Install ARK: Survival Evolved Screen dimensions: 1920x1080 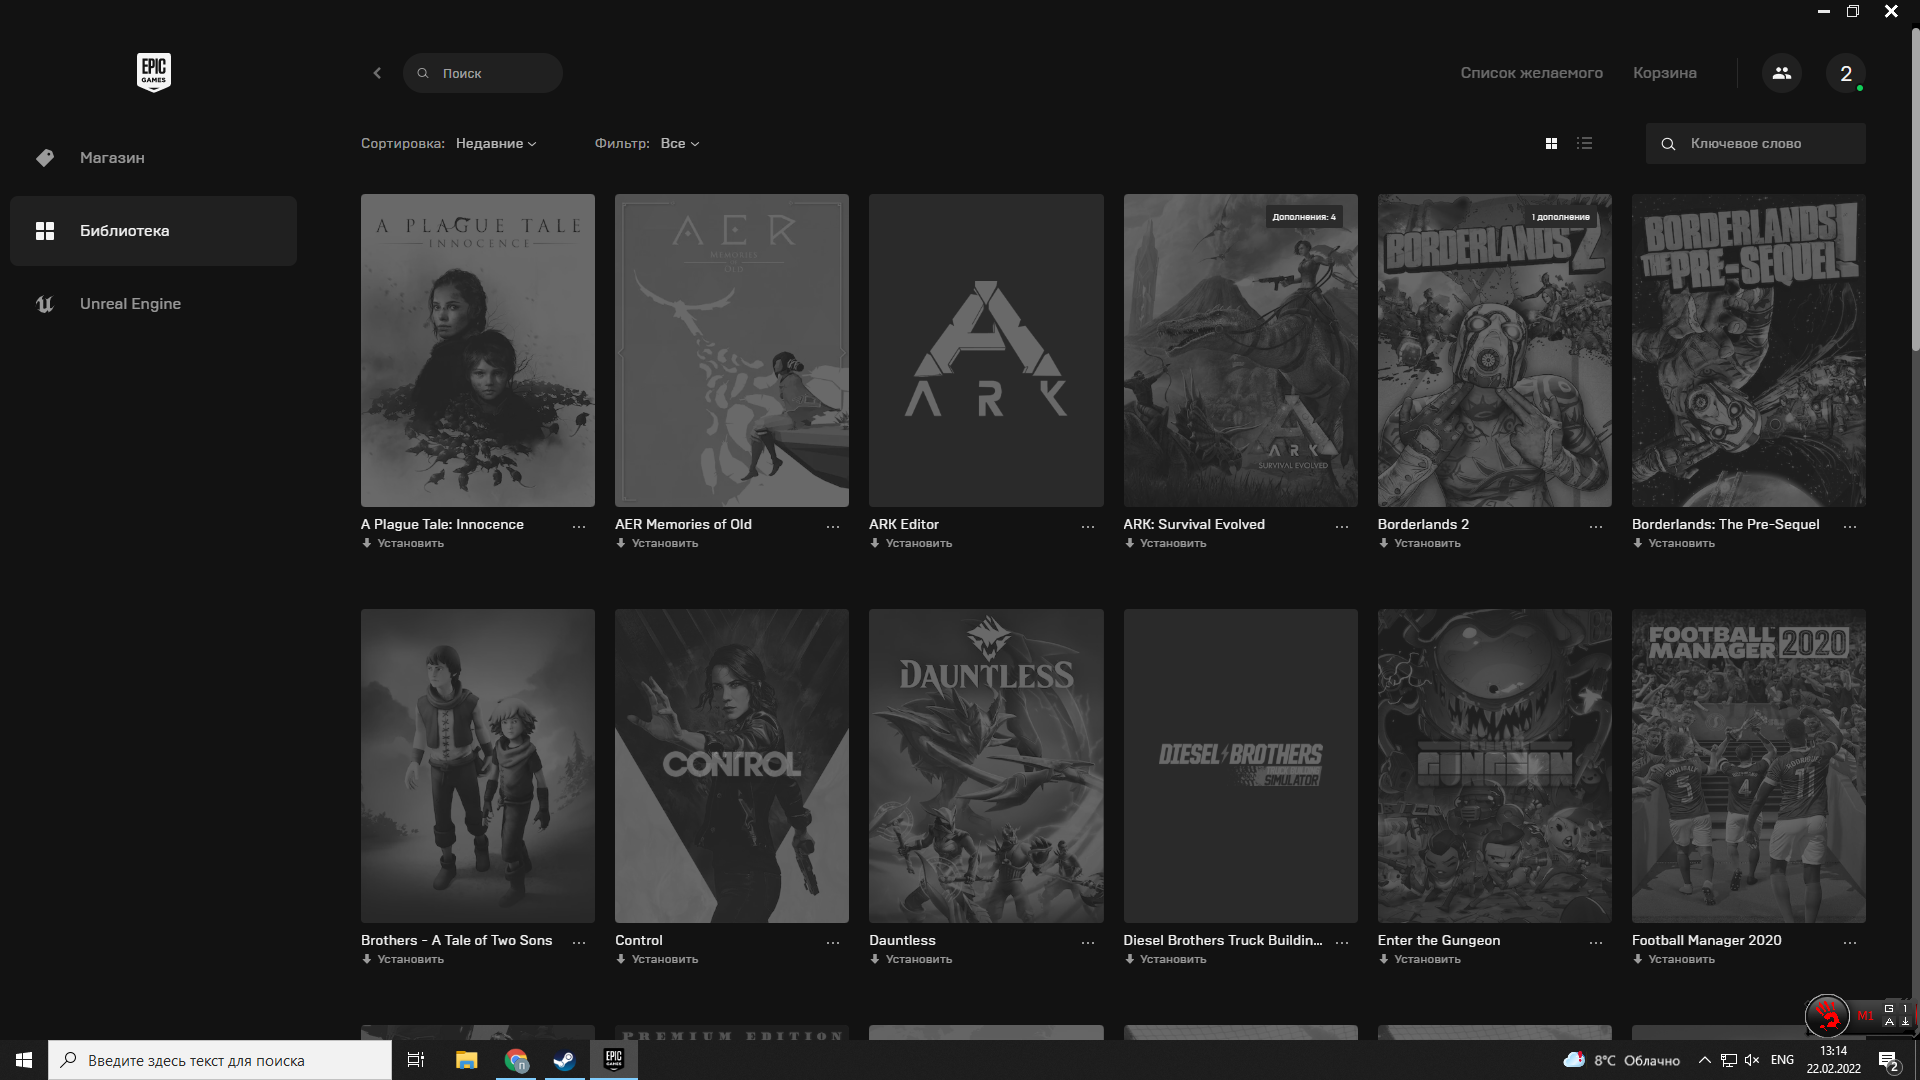click(x=1165, y=544)
